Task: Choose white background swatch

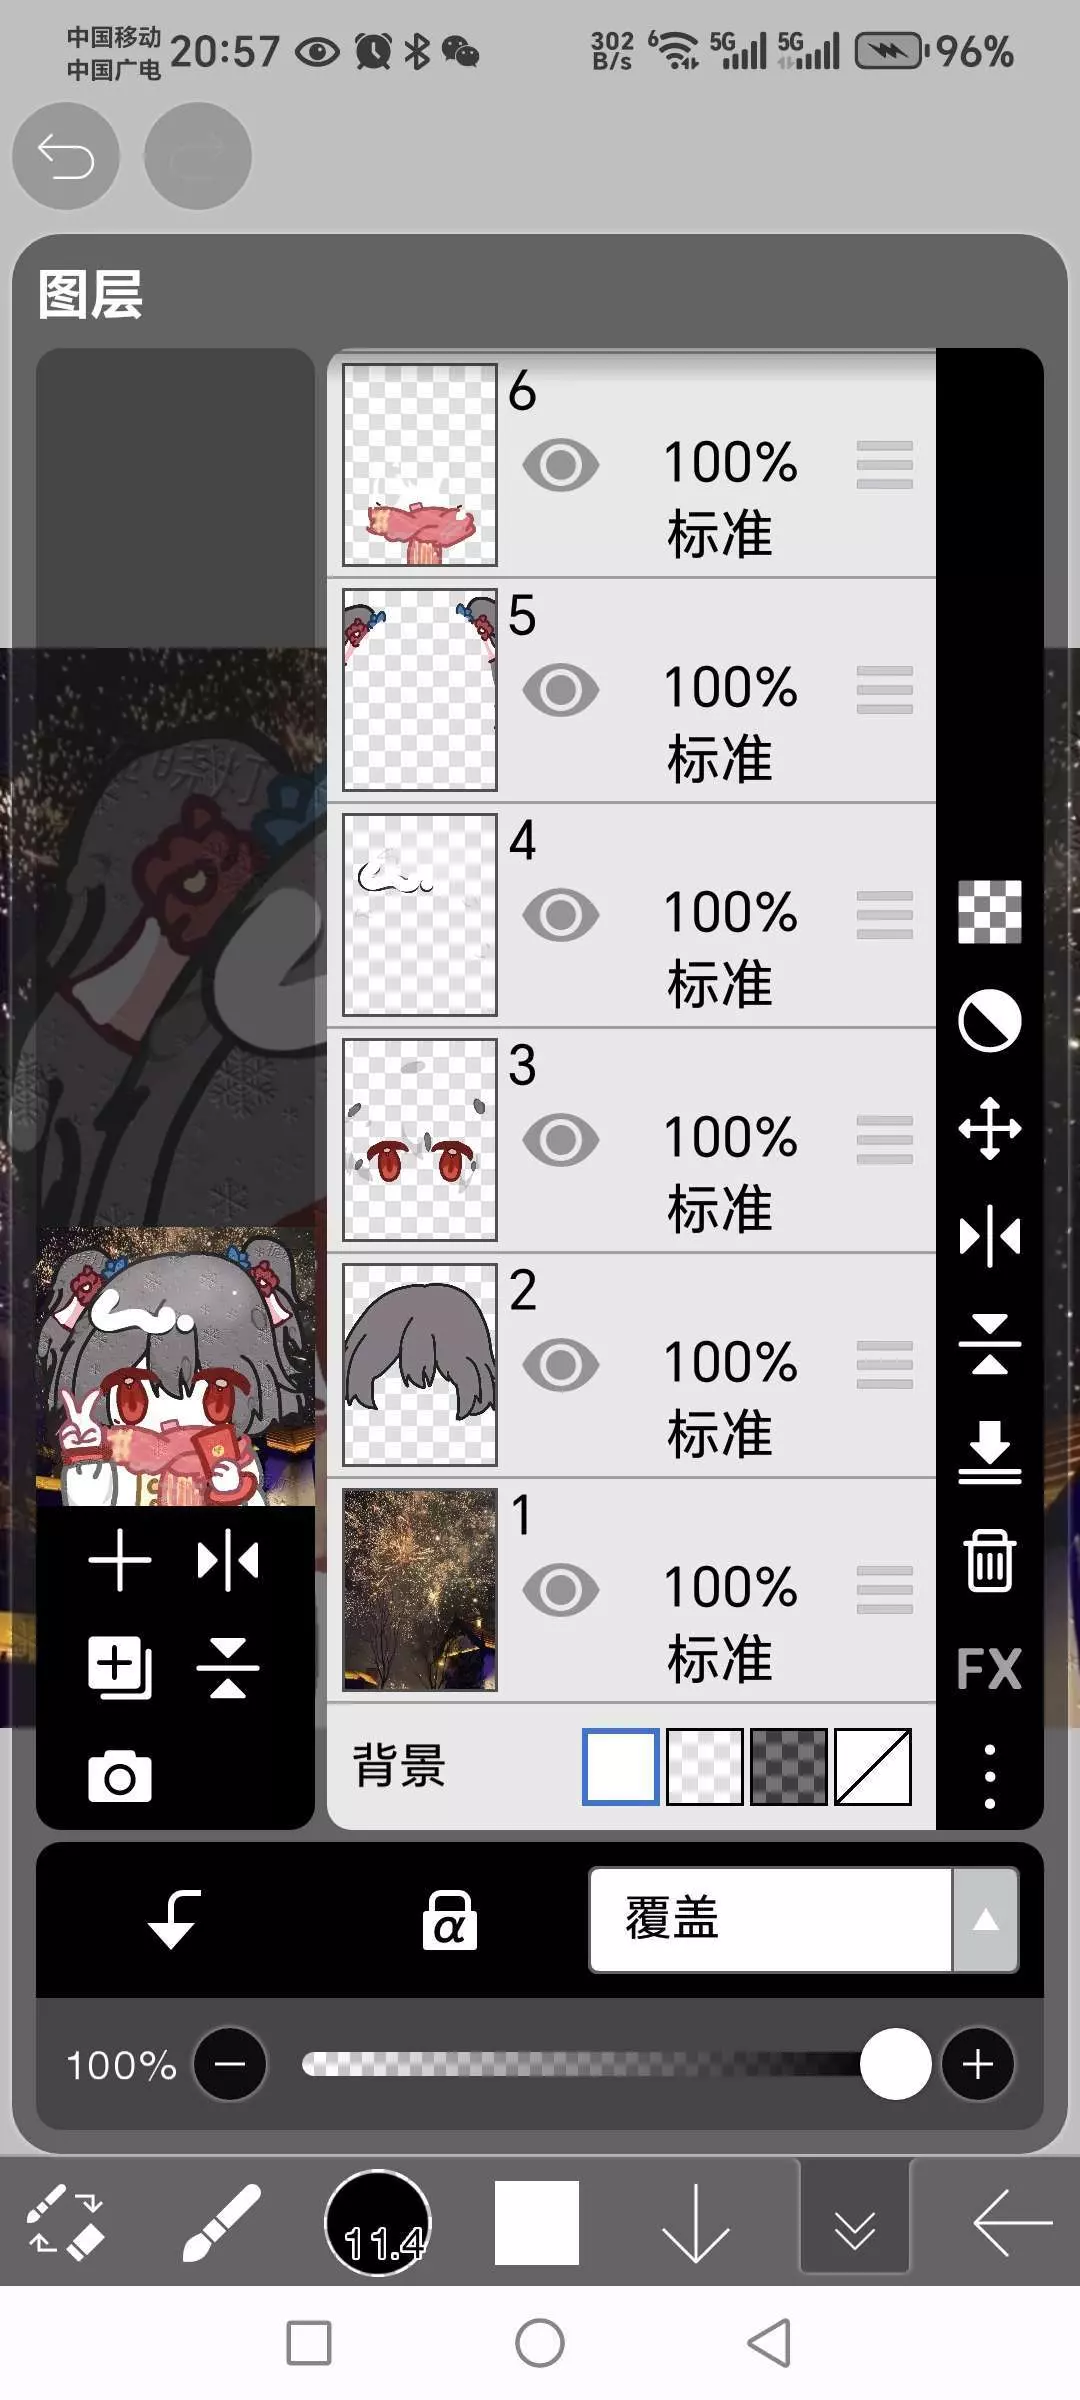Action: [621, 1767]
